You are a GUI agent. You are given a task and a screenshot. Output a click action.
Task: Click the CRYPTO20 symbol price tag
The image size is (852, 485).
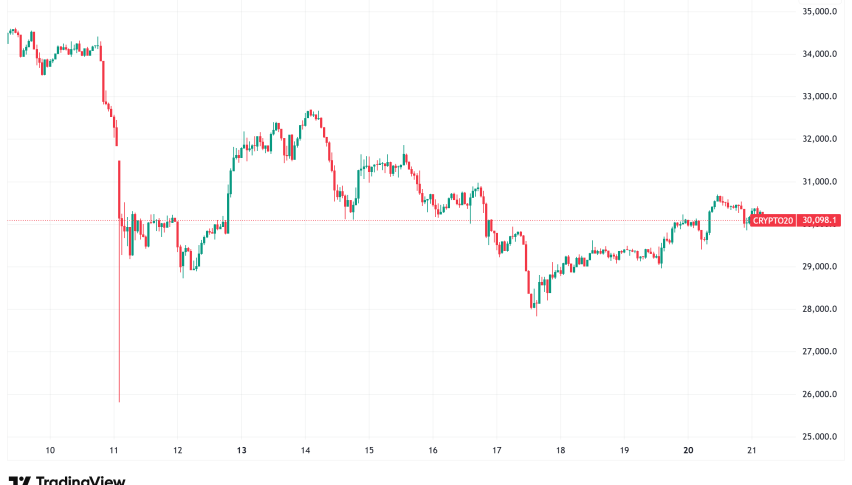click(x=772, y=220)
